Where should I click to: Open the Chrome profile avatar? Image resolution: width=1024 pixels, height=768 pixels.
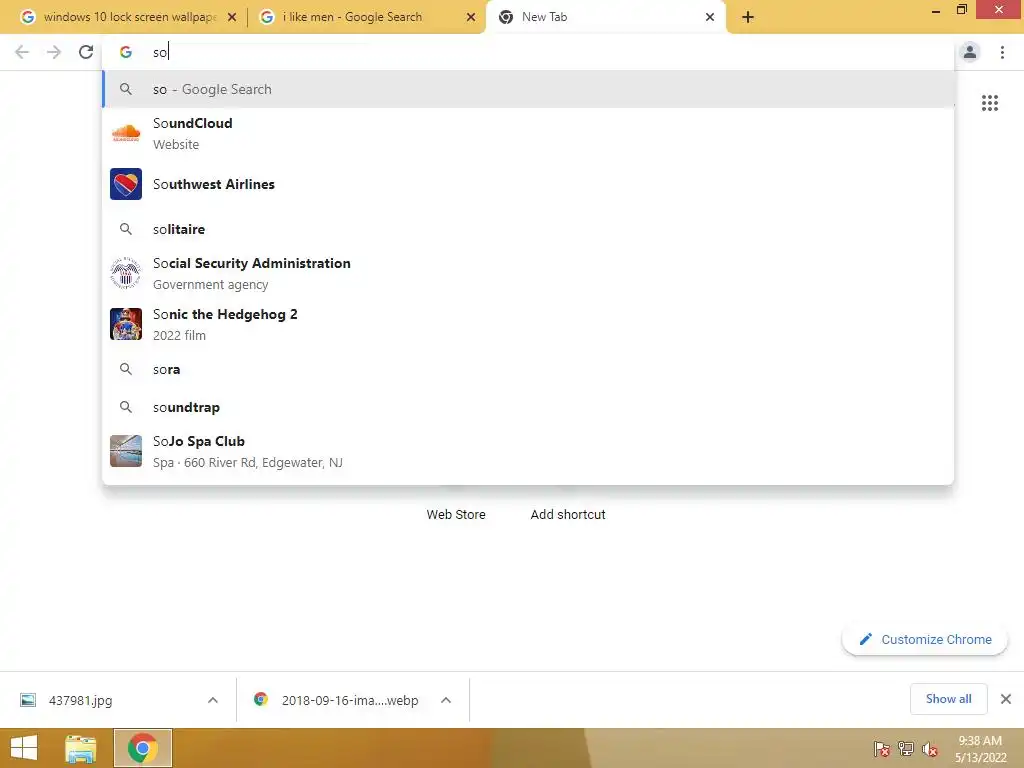pos(970,52)
